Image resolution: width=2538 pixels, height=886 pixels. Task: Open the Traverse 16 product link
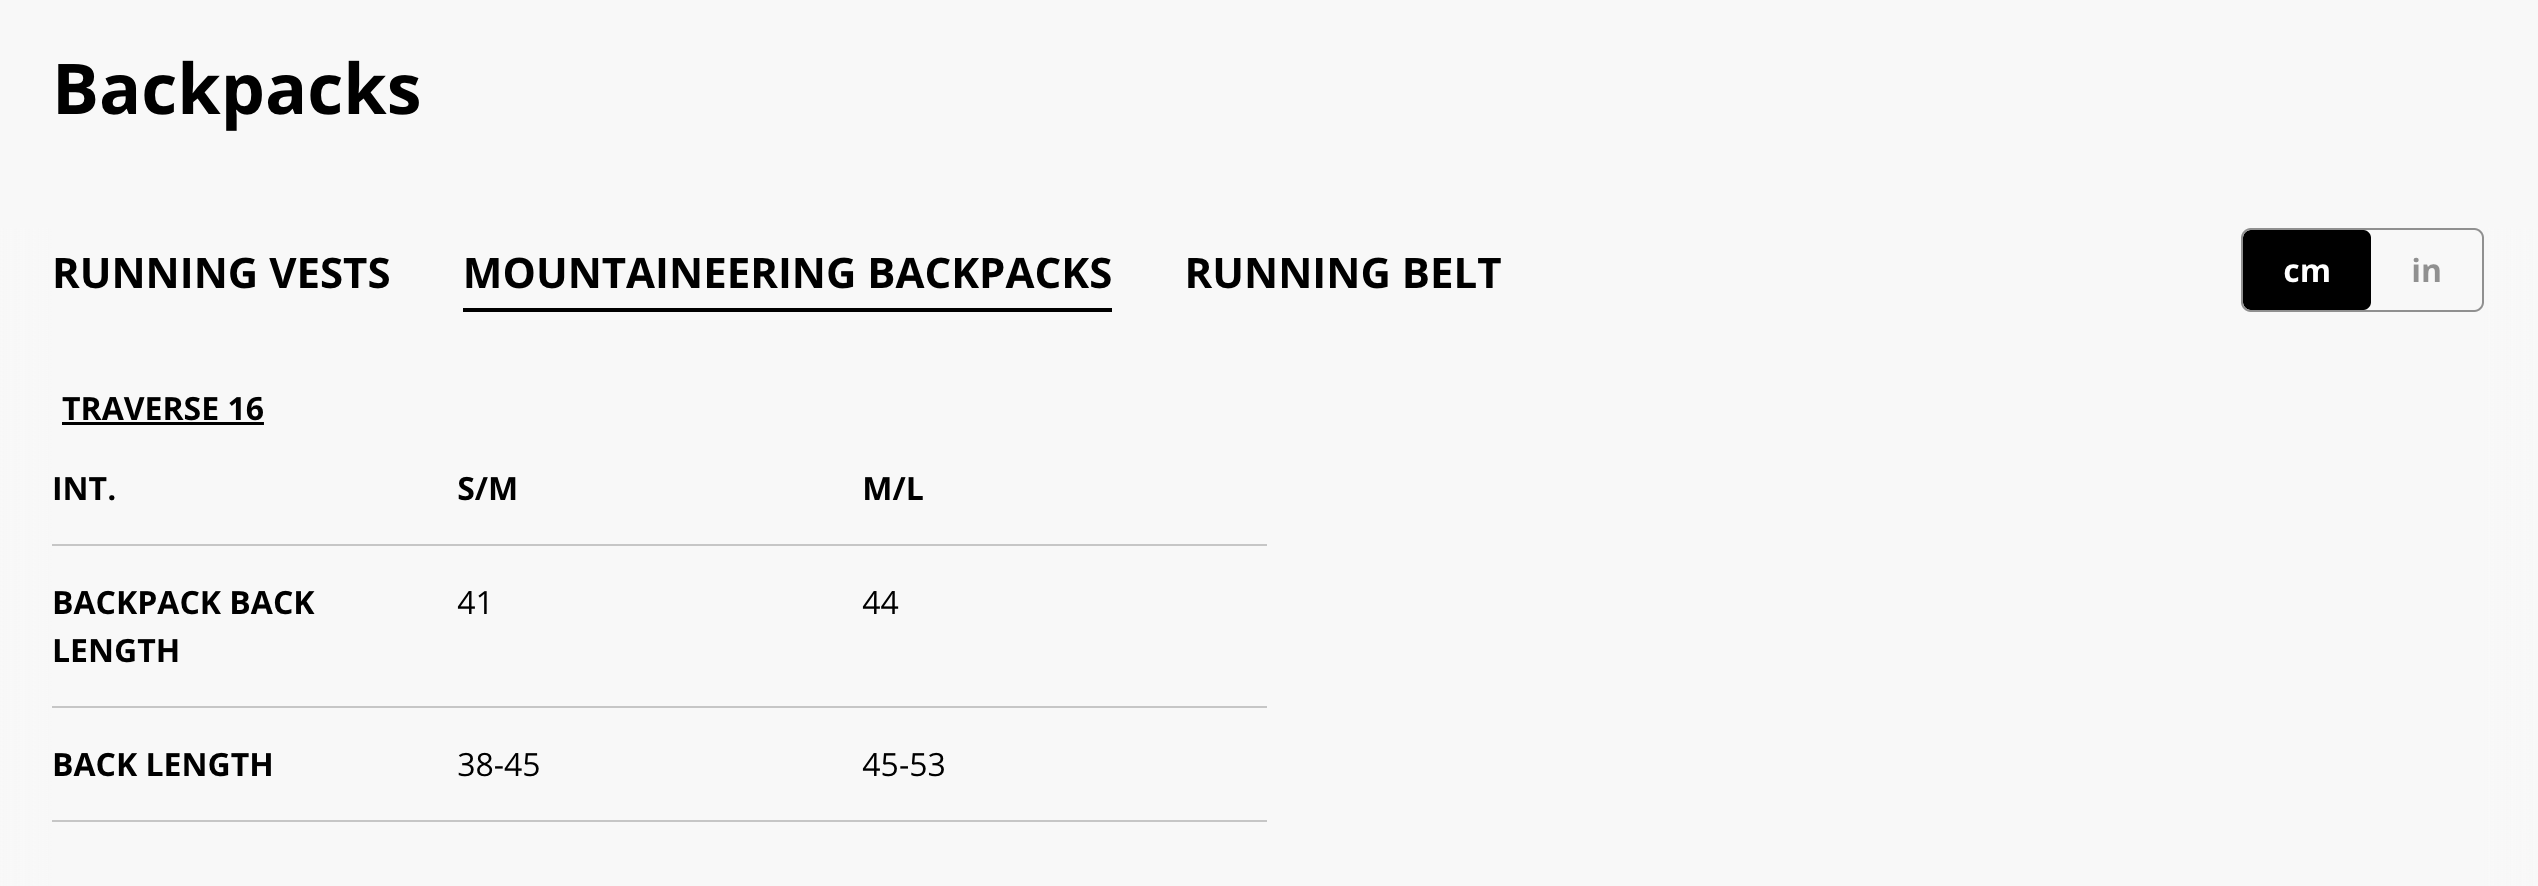(x=163, y=409)
